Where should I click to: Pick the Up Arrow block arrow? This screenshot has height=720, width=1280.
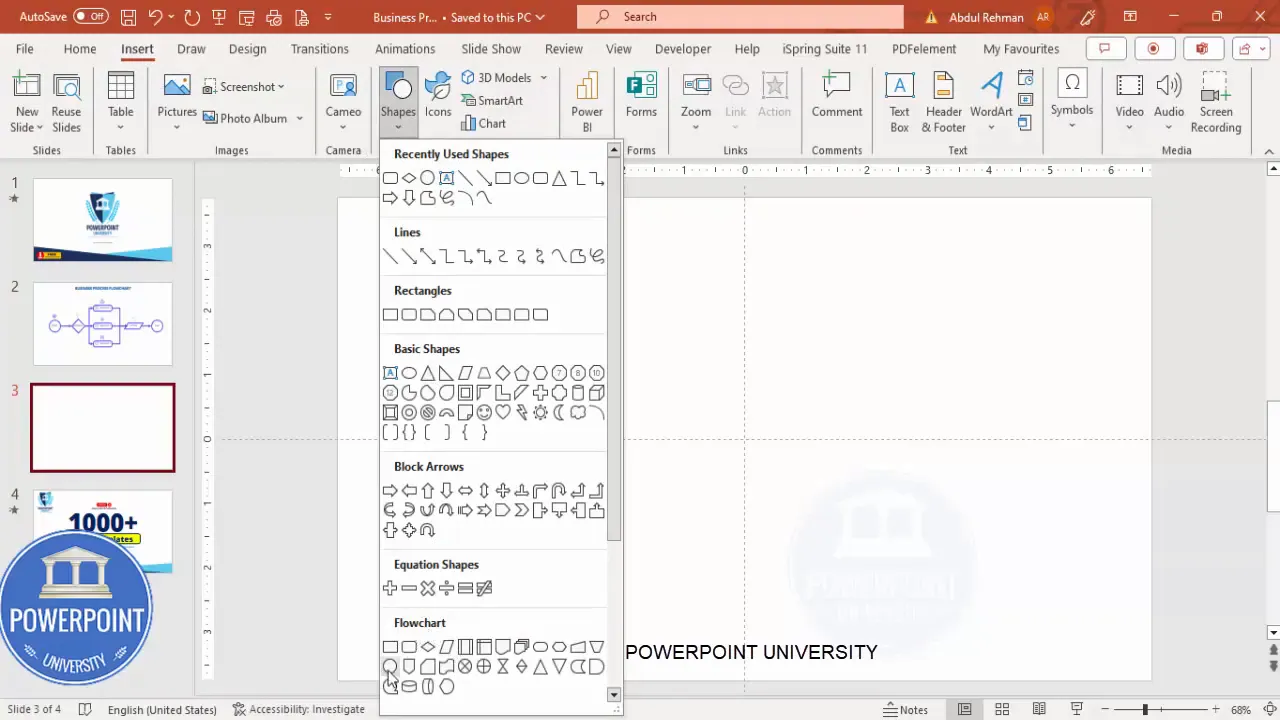pyautogui.click(x=428, y=491)
